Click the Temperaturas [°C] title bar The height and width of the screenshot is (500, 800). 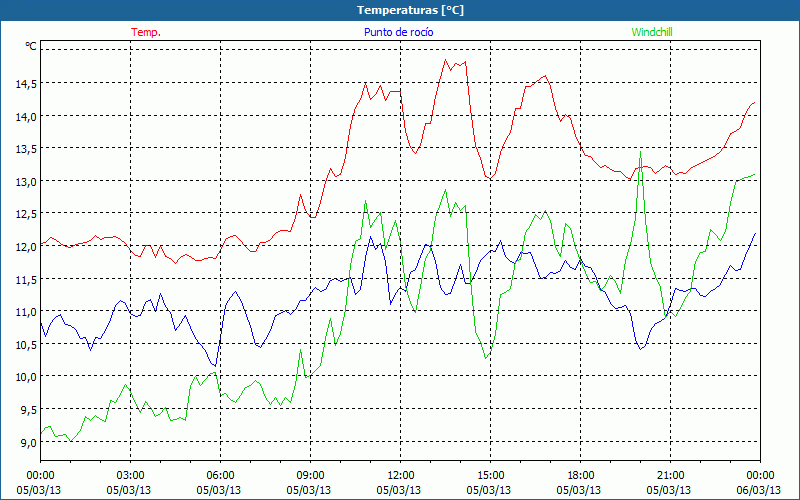[x=400, y=10]
